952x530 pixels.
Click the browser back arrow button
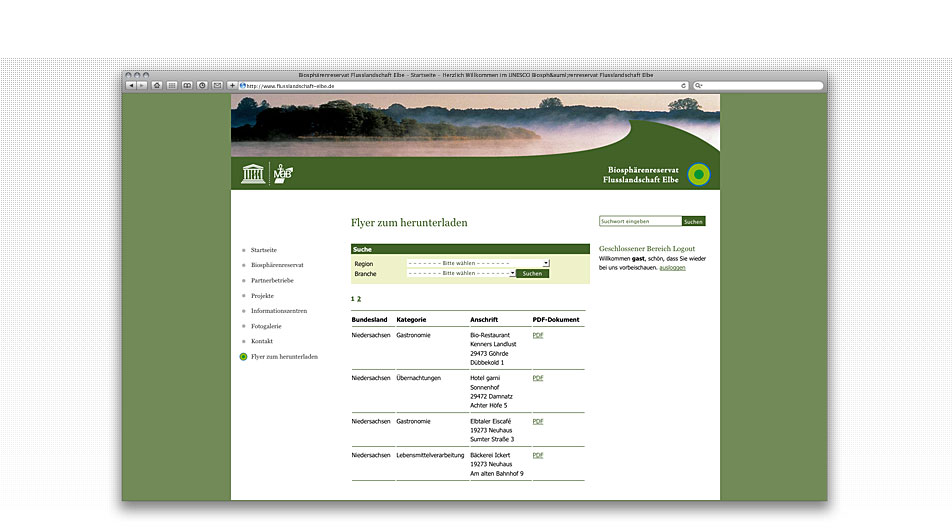[x=131, y=86]
